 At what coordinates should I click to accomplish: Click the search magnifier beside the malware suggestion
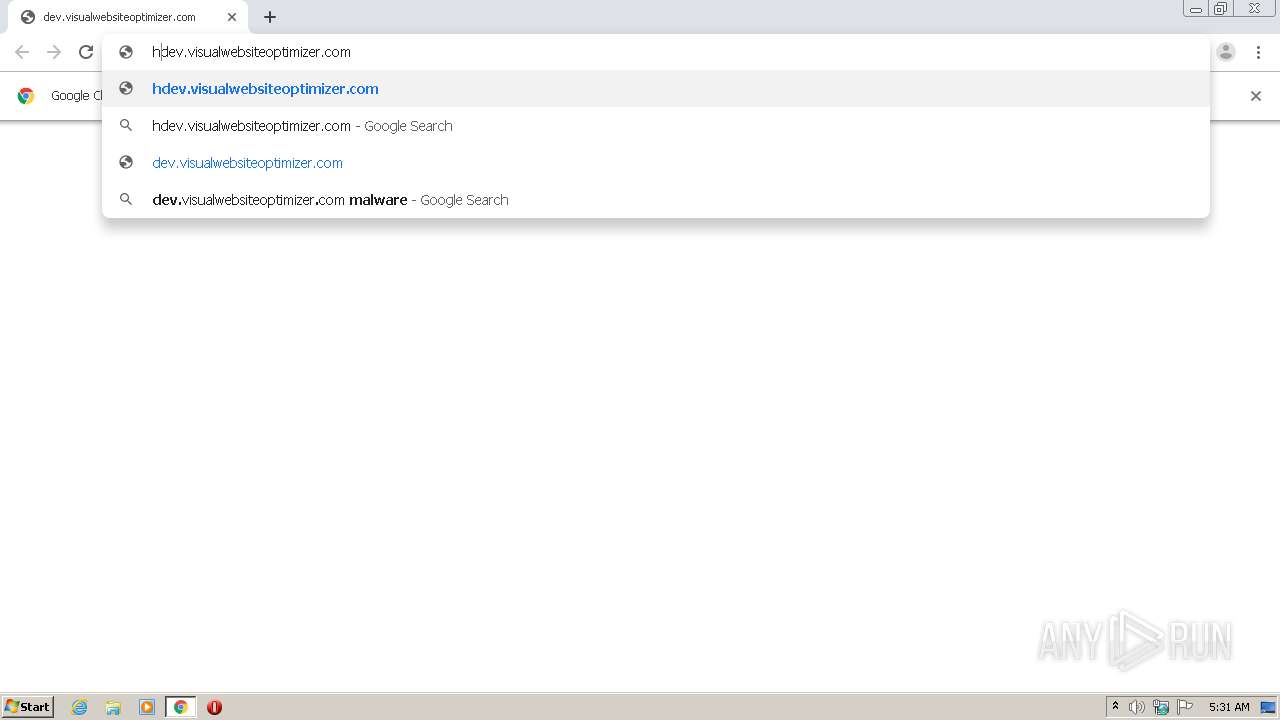tap(126, 200)
